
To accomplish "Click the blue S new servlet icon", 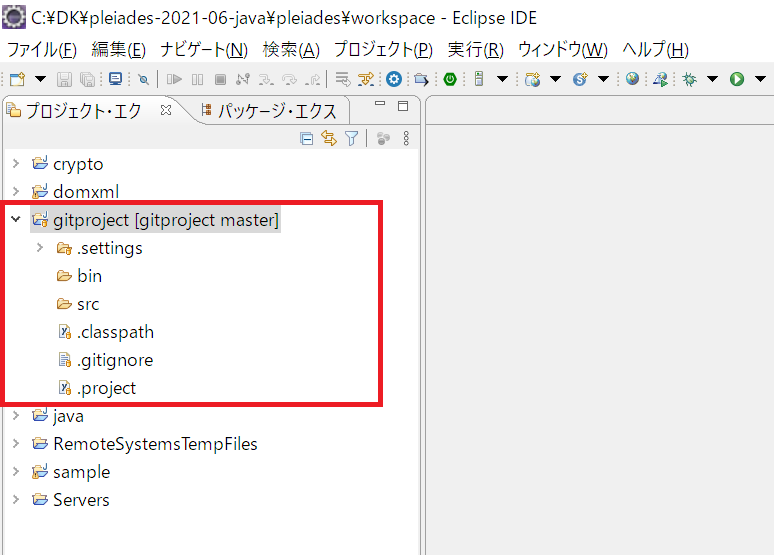I will click(580, 79).
